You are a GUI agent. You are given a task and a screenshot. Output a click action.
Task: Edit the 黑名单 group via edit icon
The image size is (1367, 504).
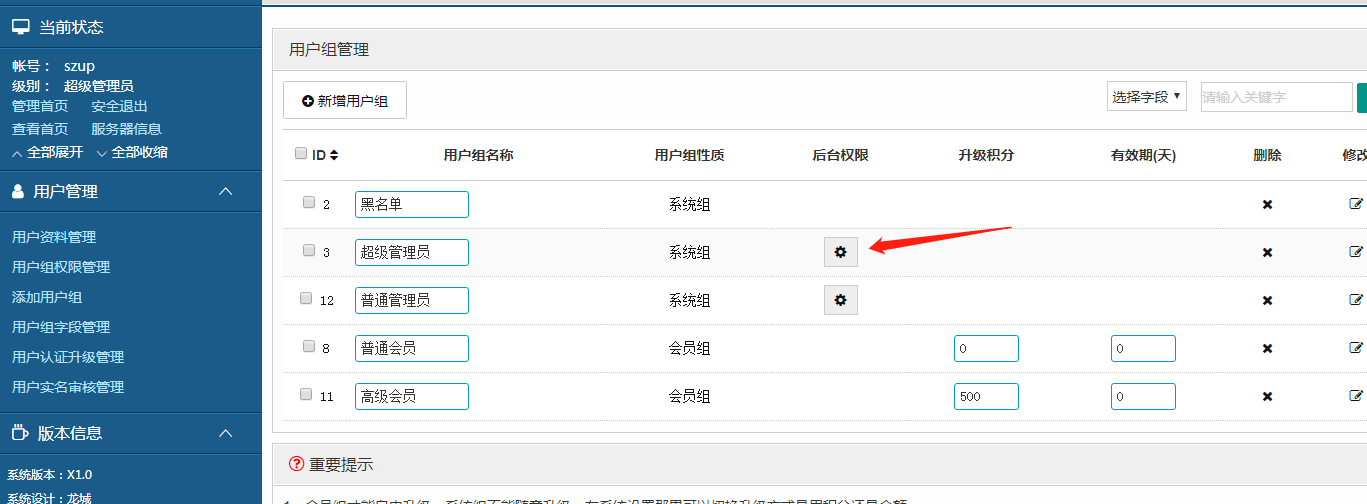pos(1355,204)
